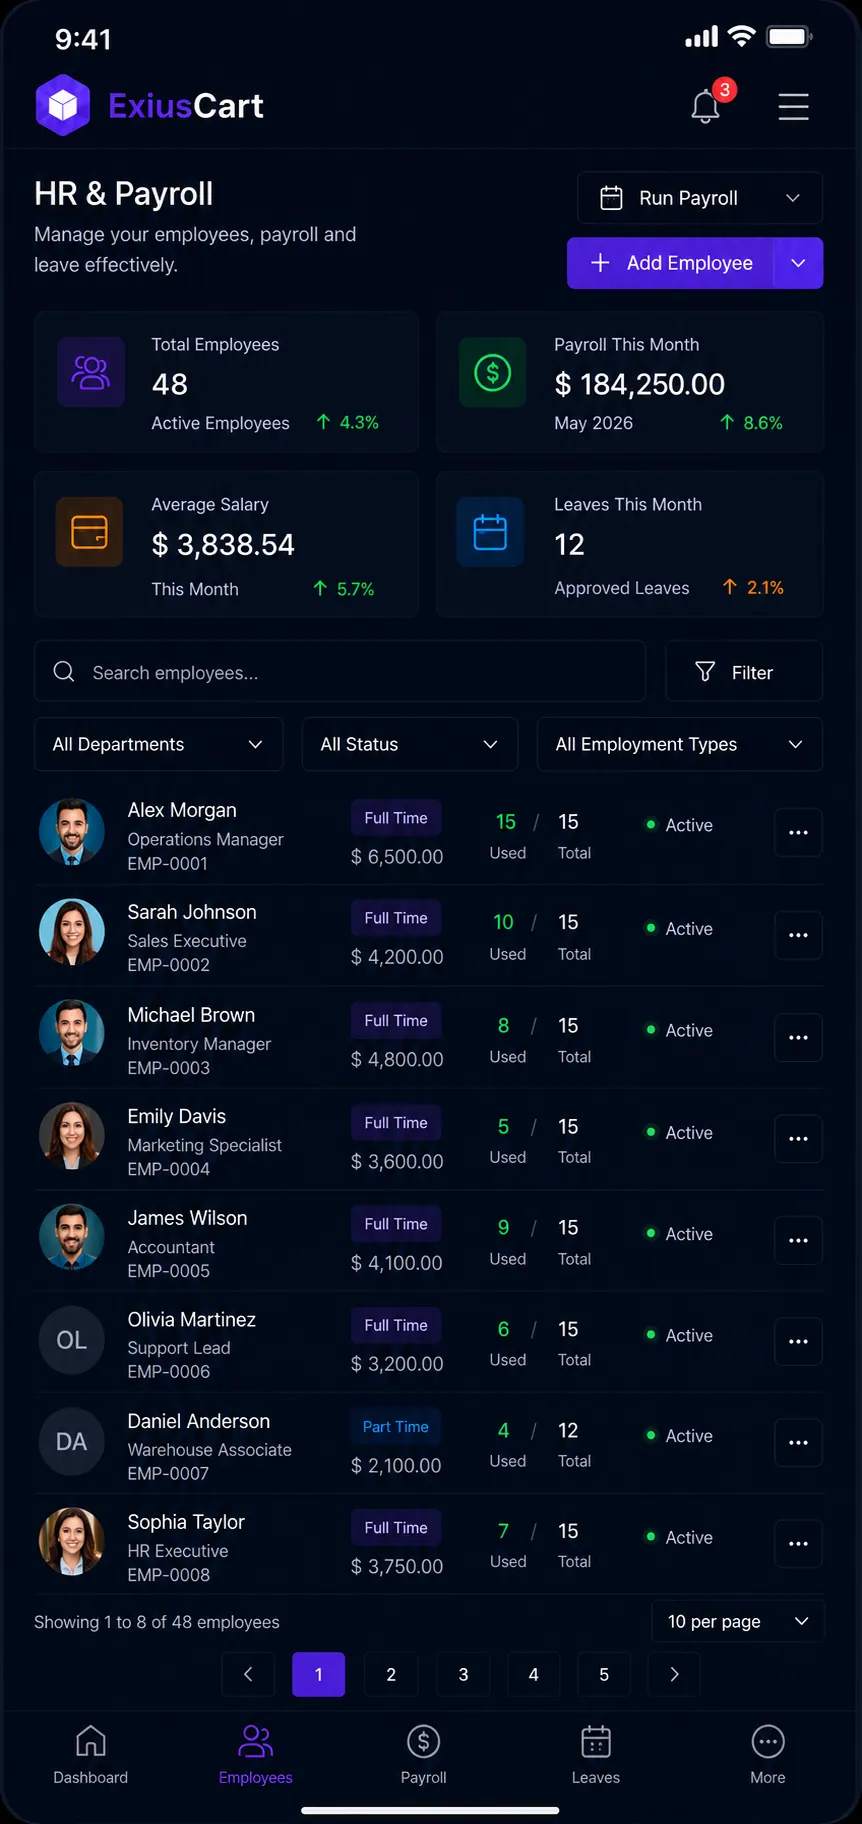Go to page 5

604,1674
